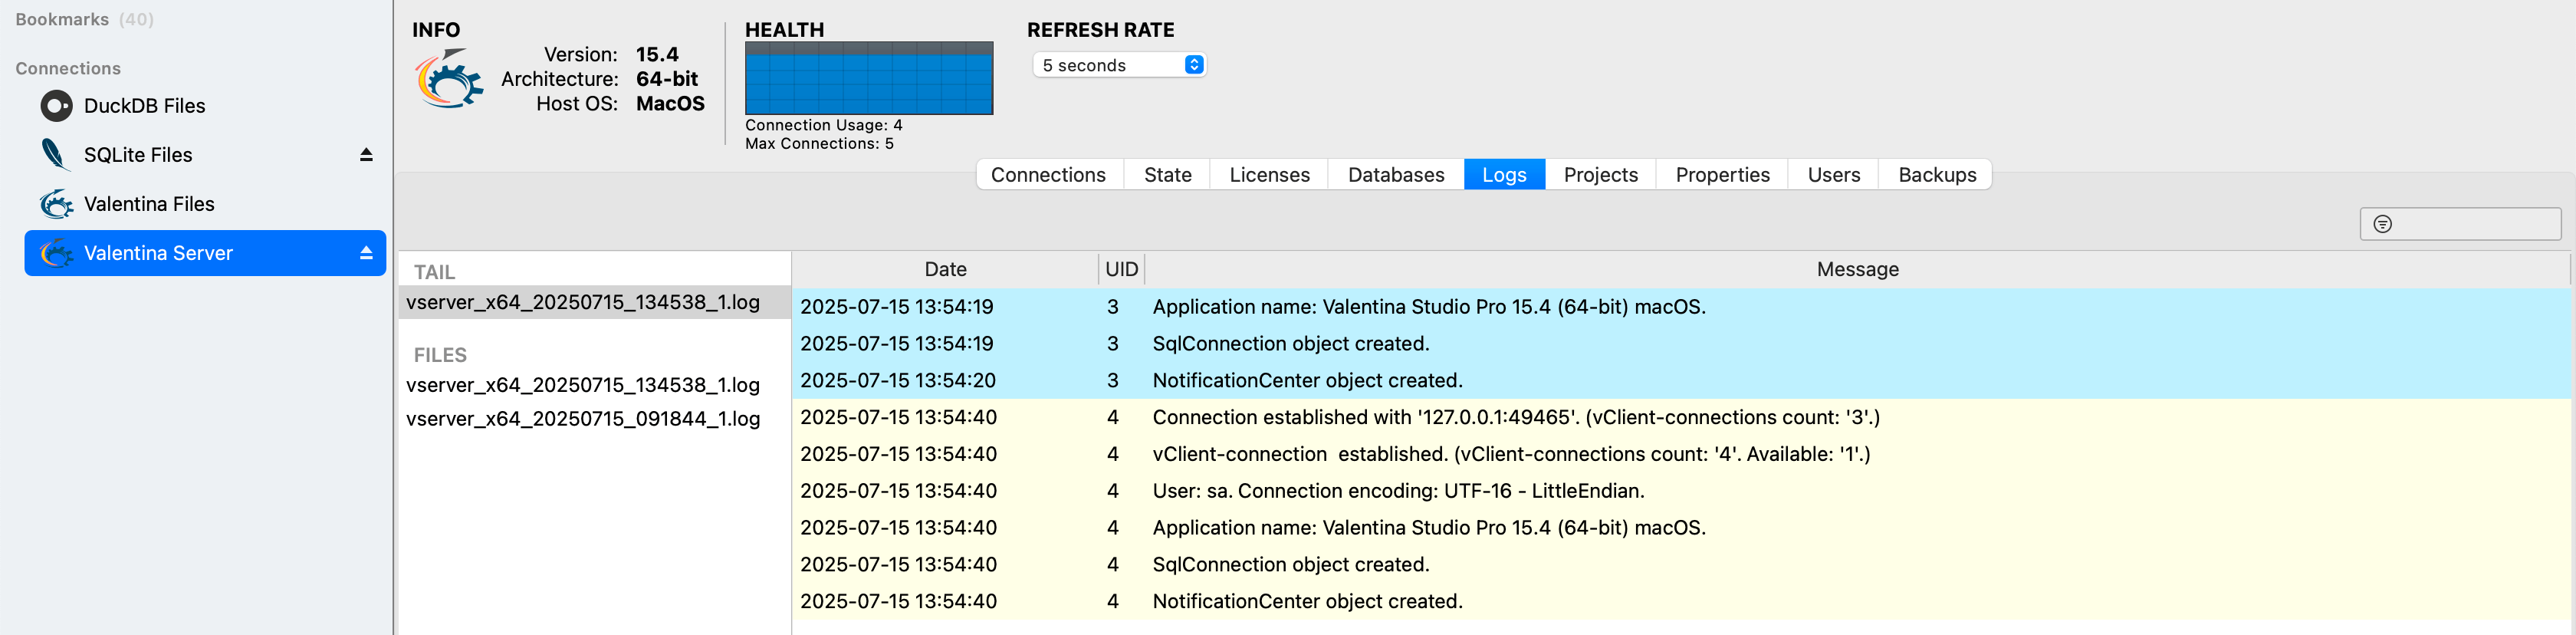Open the Refresh Rate dropdown

1119,65
